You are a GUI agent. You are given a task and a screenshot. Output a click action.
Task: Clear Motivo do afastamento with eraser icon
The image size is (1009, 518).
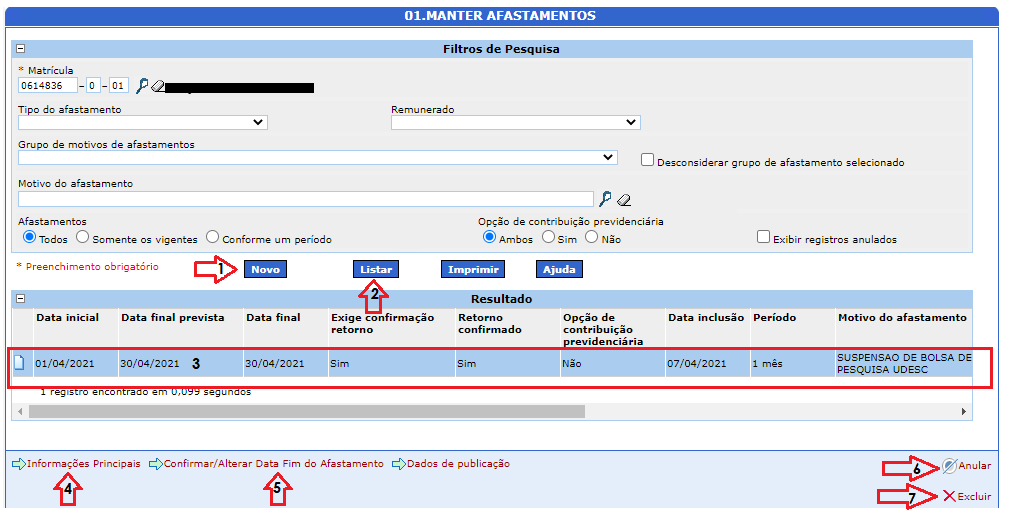tap(623, 199)
